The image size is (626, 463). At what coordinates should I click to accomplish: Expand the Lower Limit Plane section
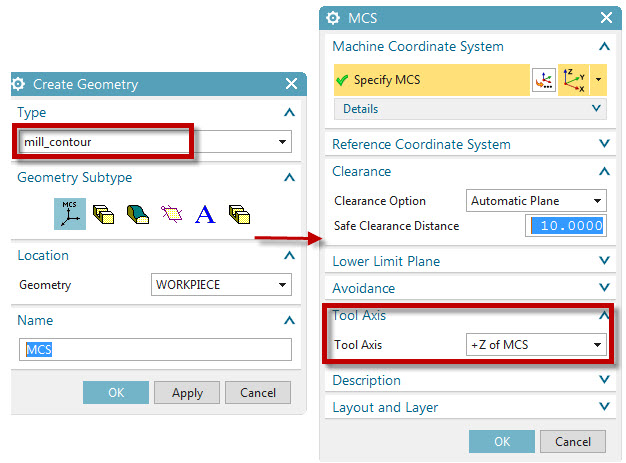coord(604,261)
